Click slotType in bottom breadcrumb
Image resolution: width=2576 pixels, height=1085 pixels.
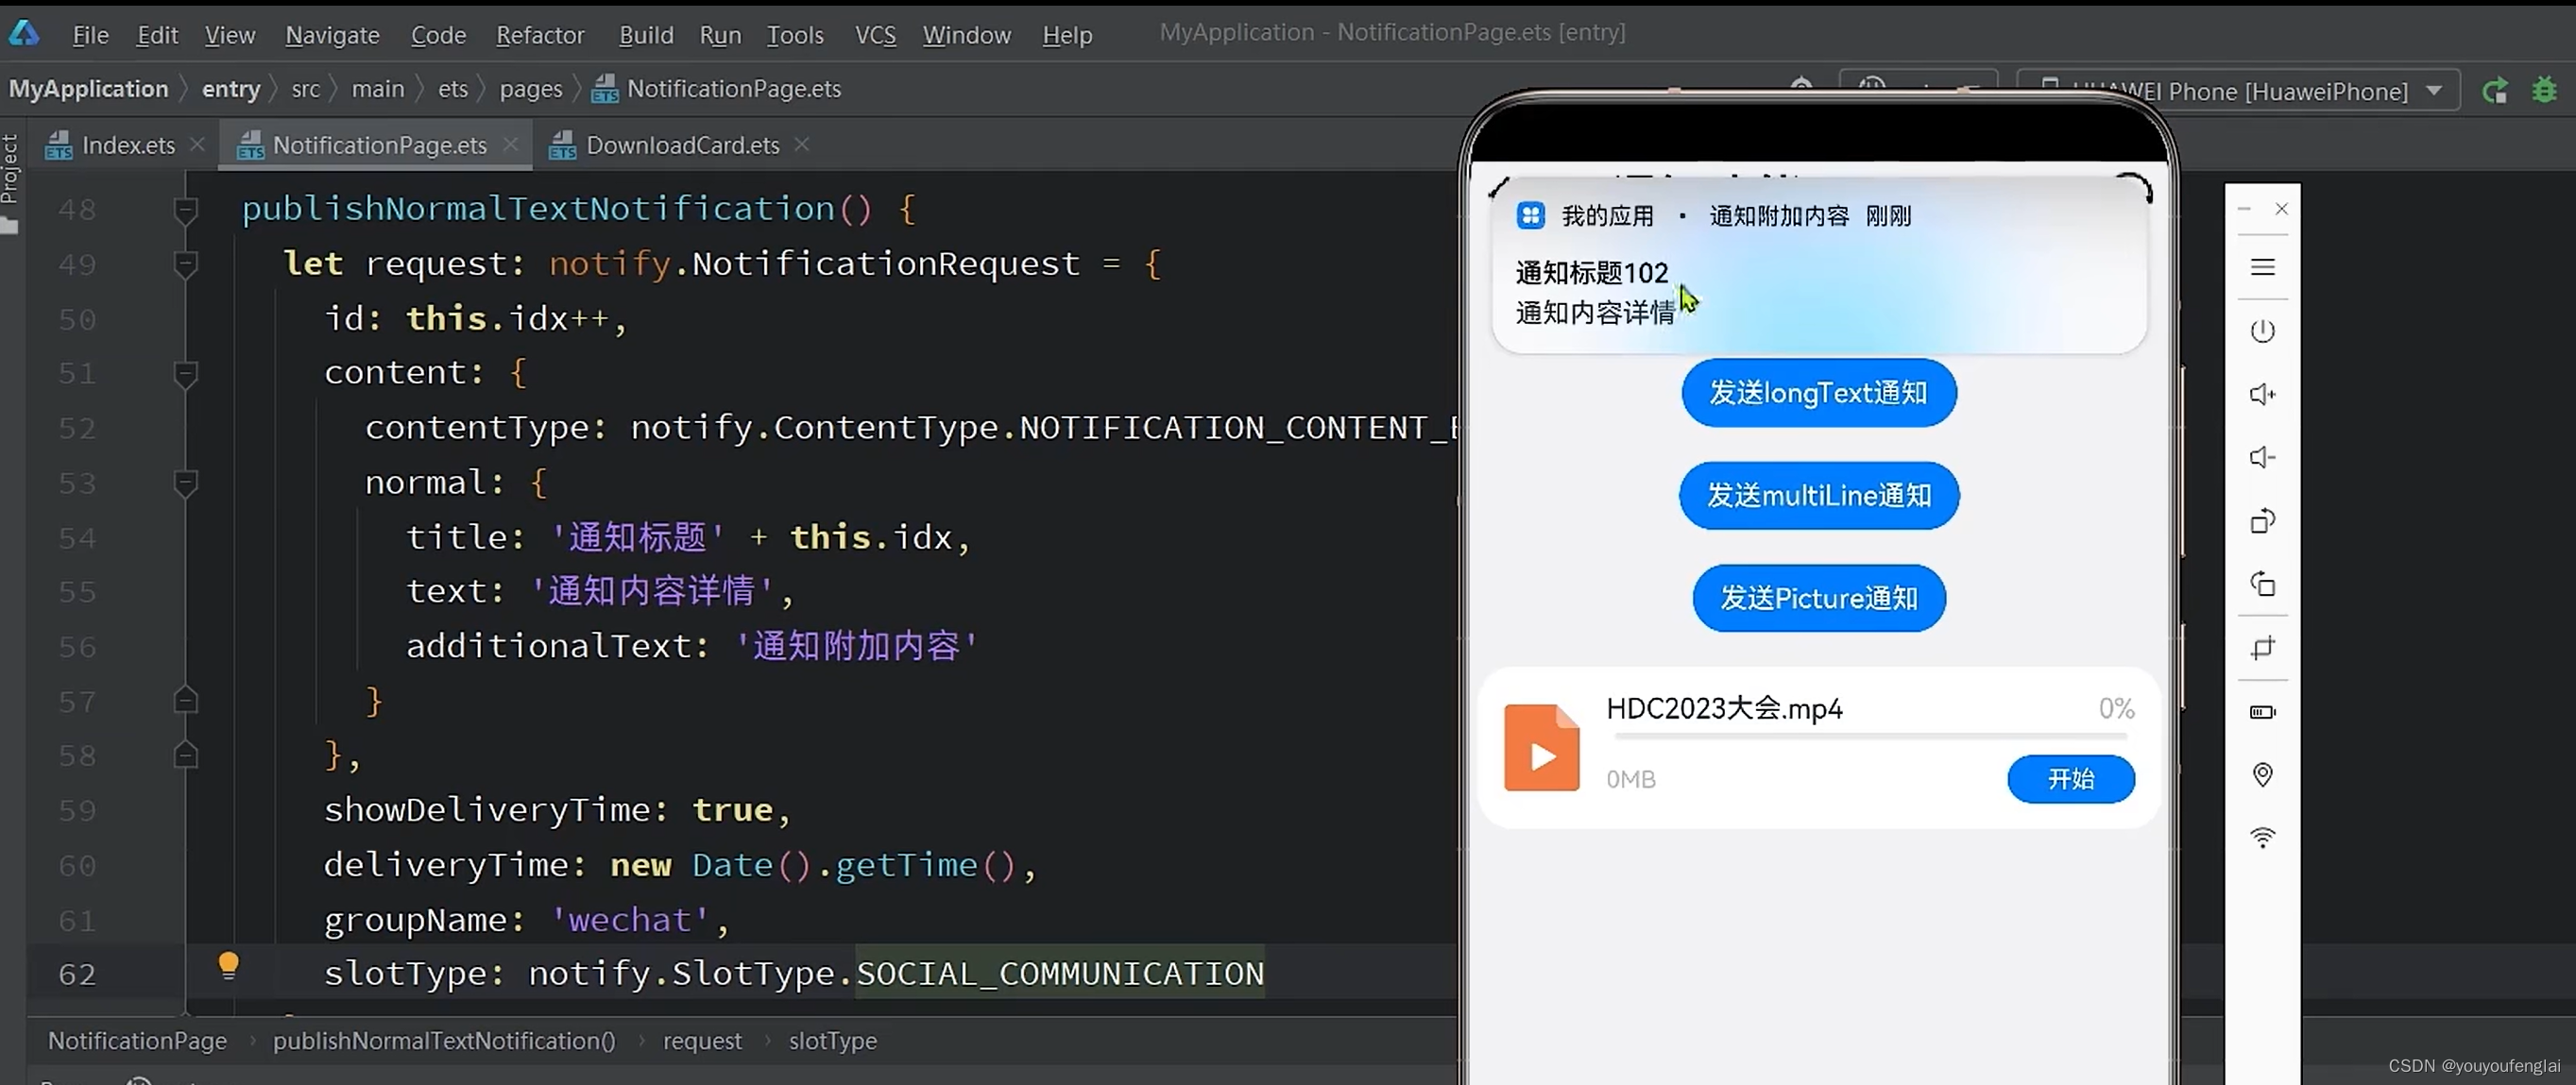(x=832, y=1040)
